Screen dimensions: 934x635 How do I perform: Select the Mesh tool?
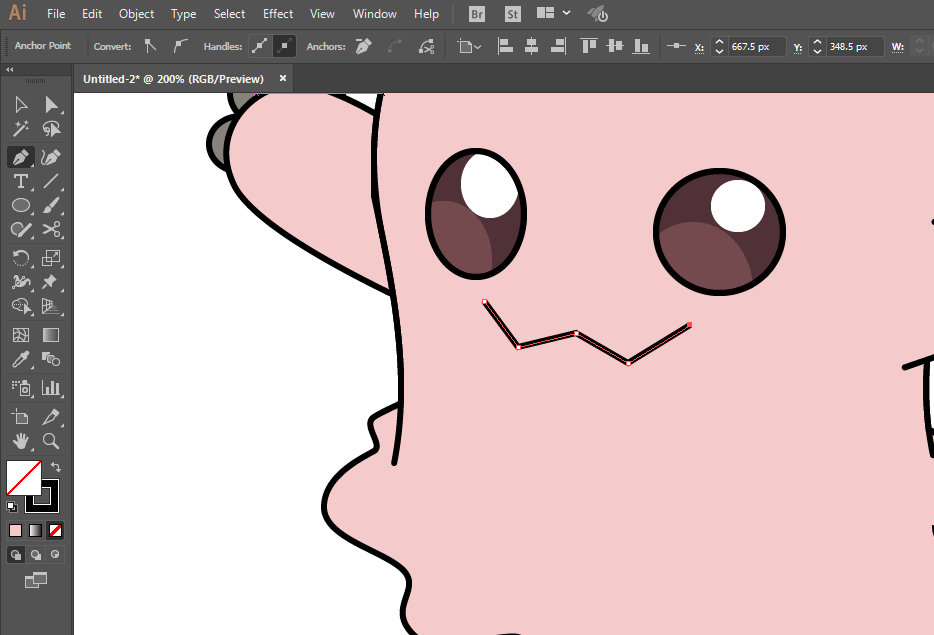click(21, 335)
